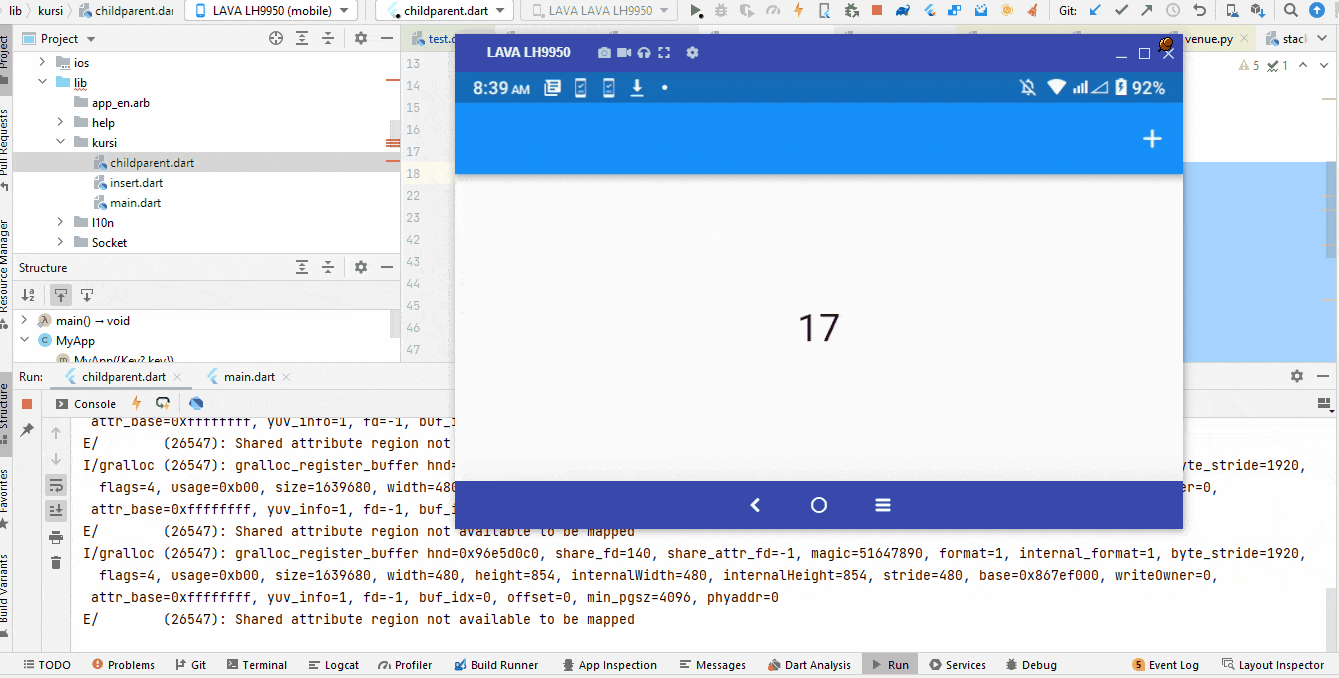The width and height of the screenshot is (1339, 678).
Task: Click the Git commit checkmark icon
Action: (x=1121, y=11)
